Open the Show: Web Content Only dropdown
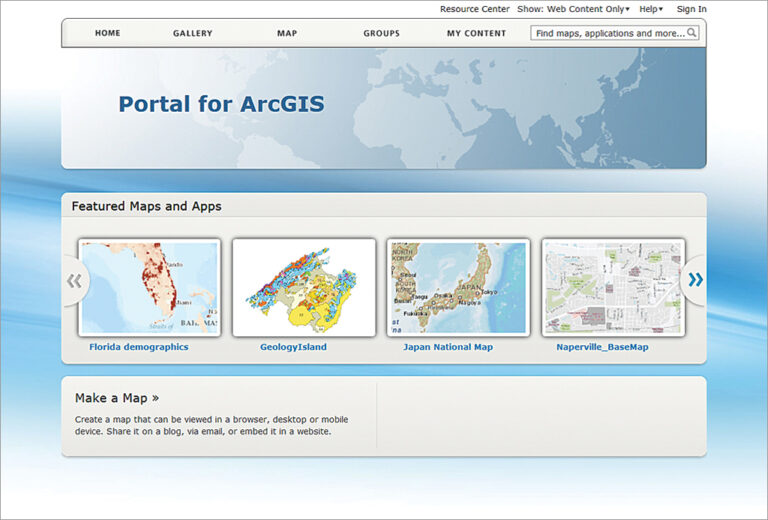 (x=574, y=9)
